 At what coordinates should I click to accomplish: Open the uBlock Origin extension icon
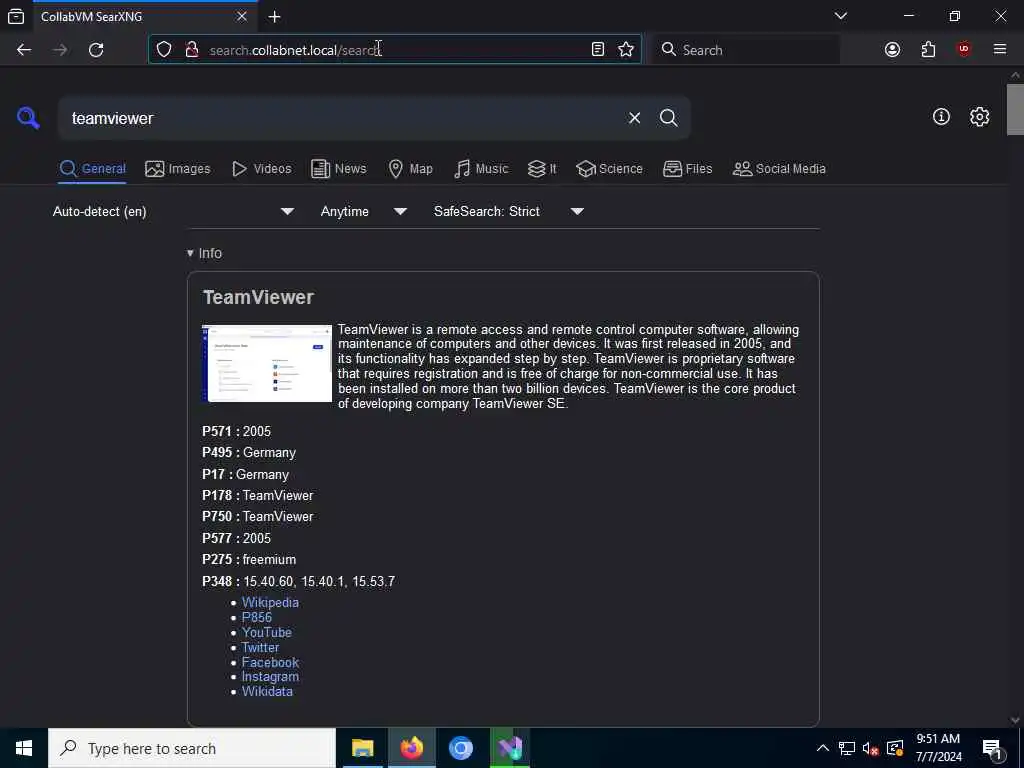964,50
